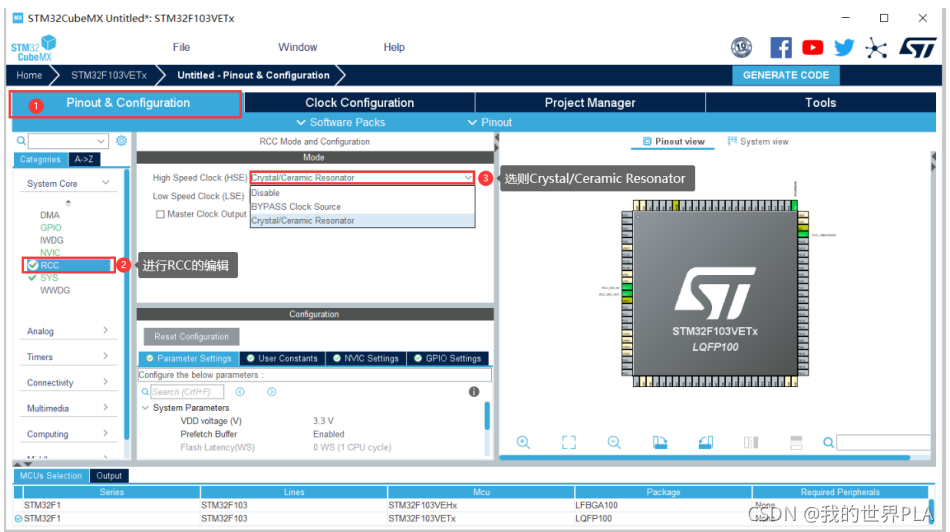
Task: Choose Disable in HSE dropdown list
Action: click(x=362, y=193)
